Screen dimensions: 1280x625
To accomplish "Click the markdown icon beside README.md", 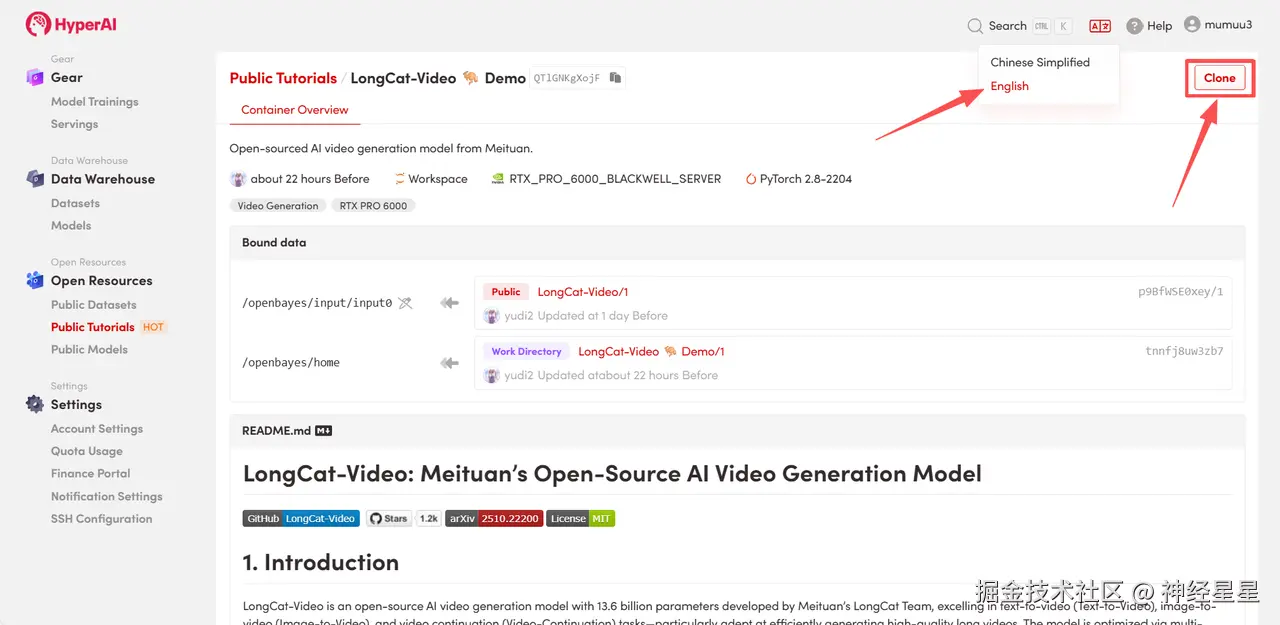I will coord(324,431).
